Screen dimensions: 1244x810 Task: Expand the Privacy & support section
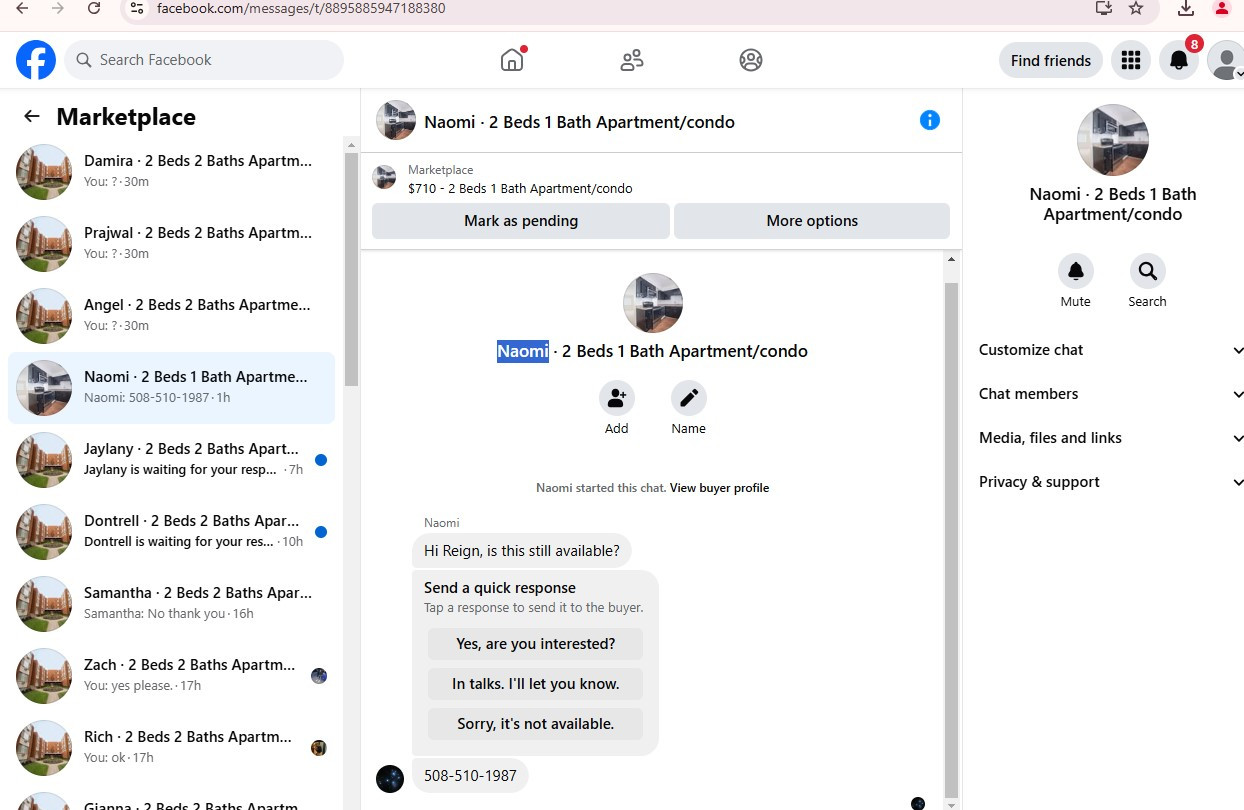point(1111,482)
